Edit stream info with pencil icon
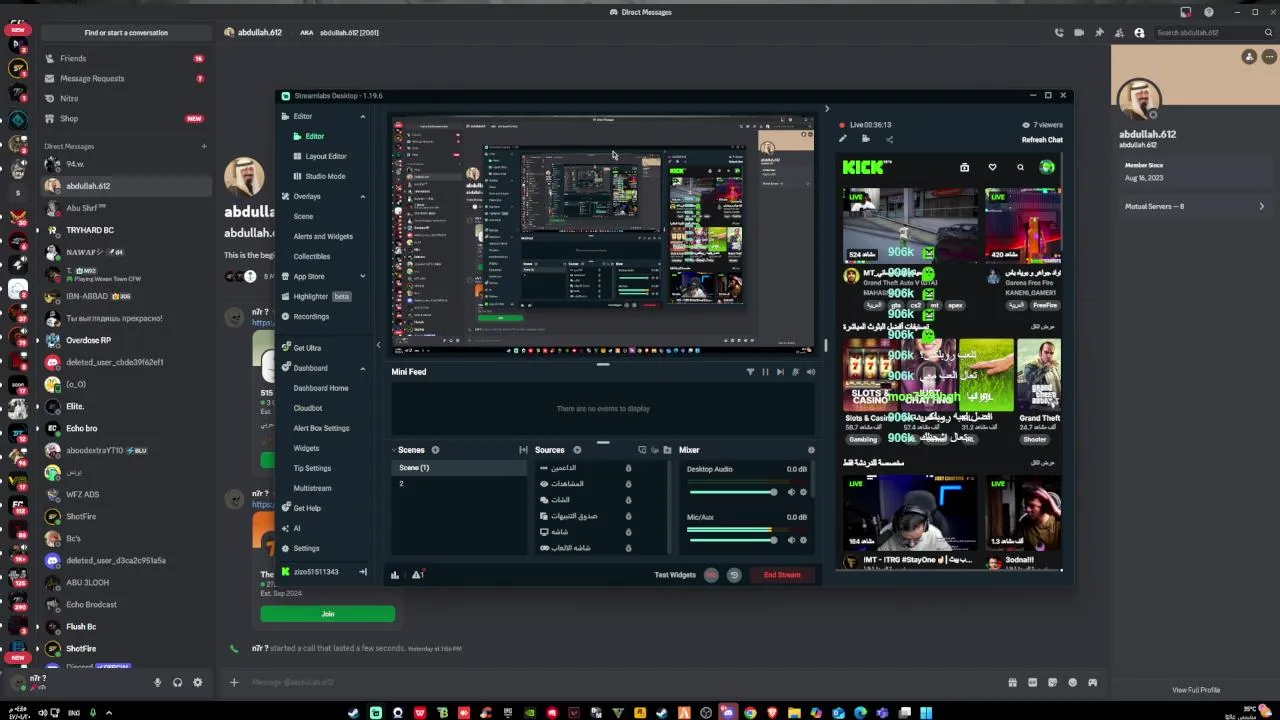 [843, 139]
